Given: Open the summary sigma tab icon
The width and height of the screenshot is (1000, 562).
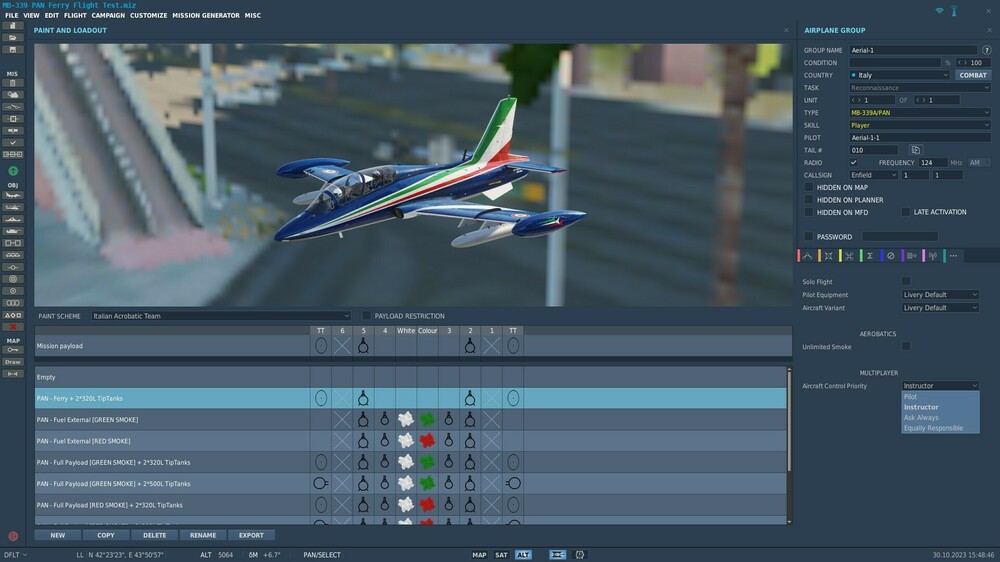Looking at the screenshot, I should point(870,256).
